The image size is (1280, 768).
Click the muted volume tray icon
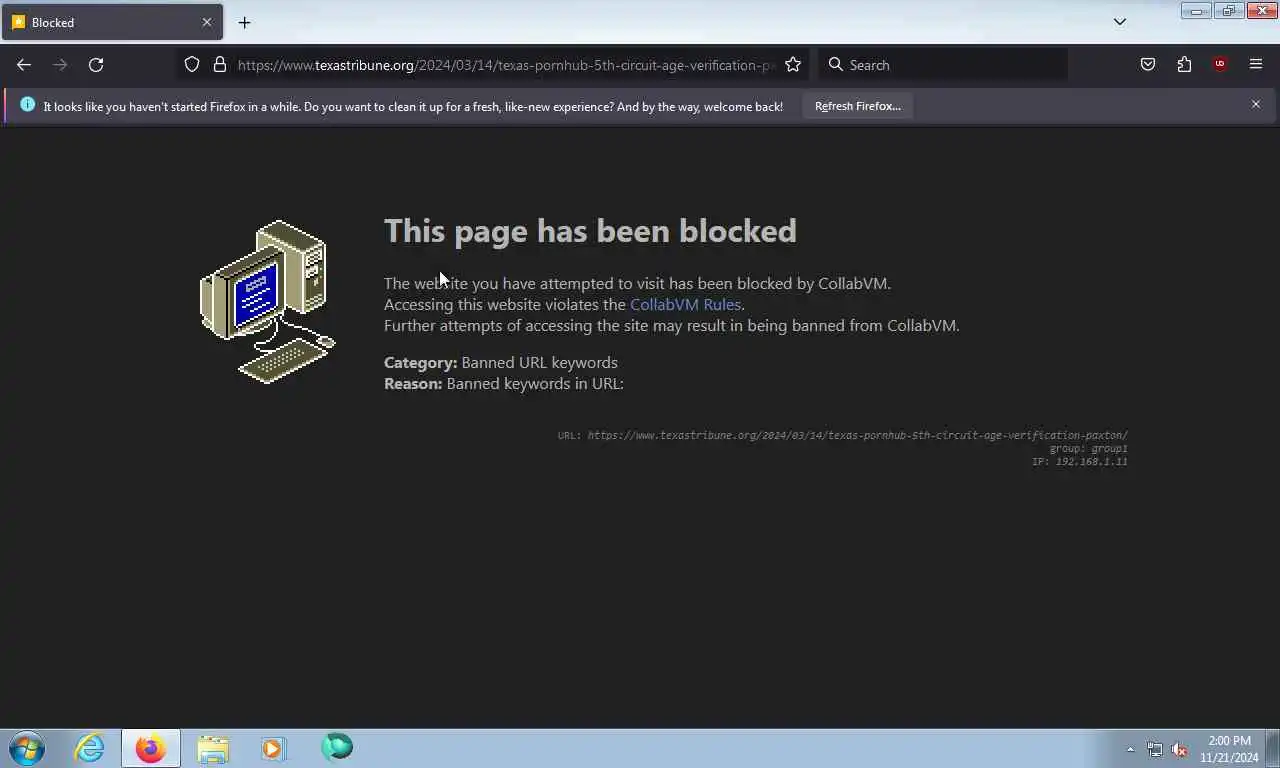pyautogui.click(x=1179, y=749)
